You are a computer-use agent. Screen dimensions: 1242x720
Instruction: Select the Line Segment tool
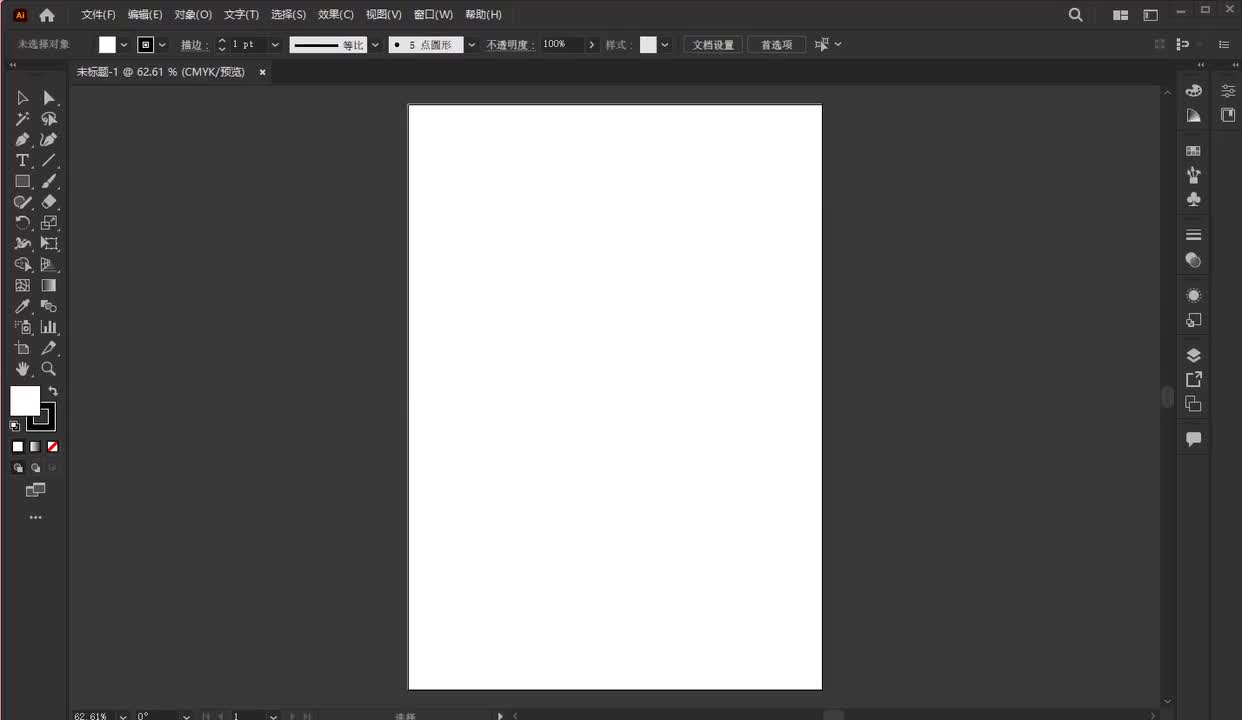(49, 161)
